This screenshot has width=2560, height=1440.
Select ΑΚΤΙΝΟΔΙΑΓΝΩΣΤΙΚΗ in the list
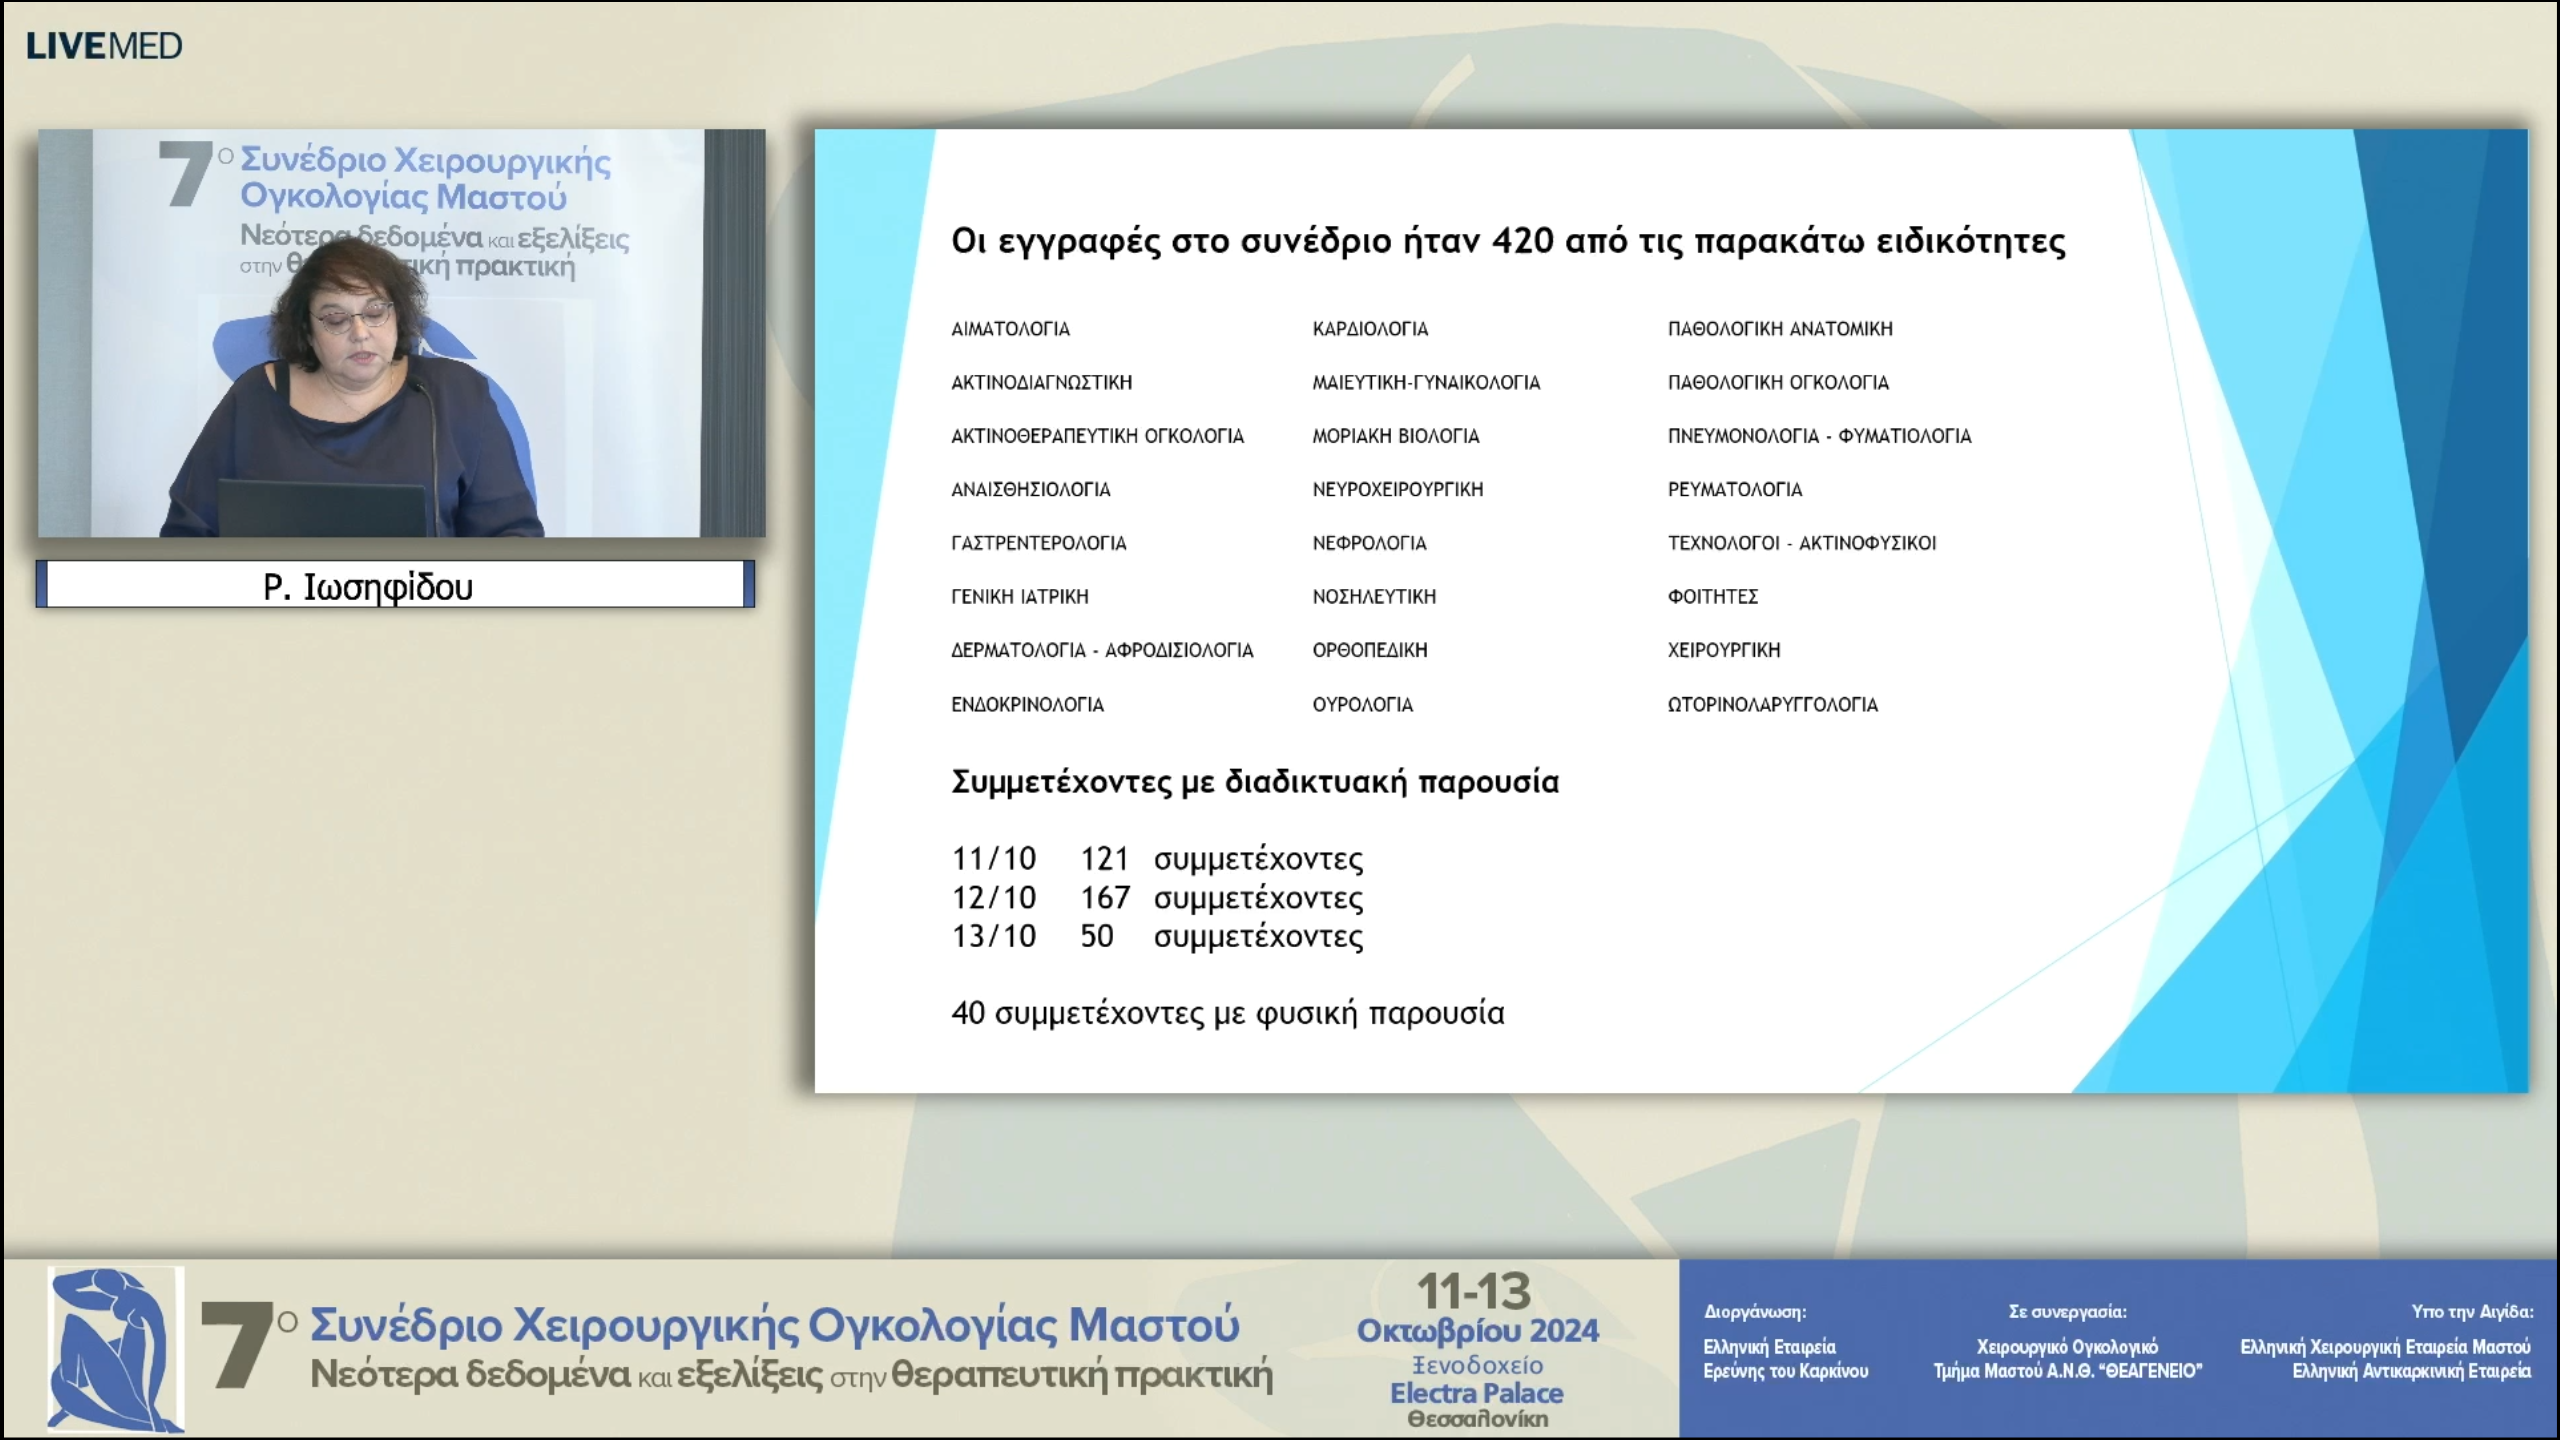(1041, 383)
